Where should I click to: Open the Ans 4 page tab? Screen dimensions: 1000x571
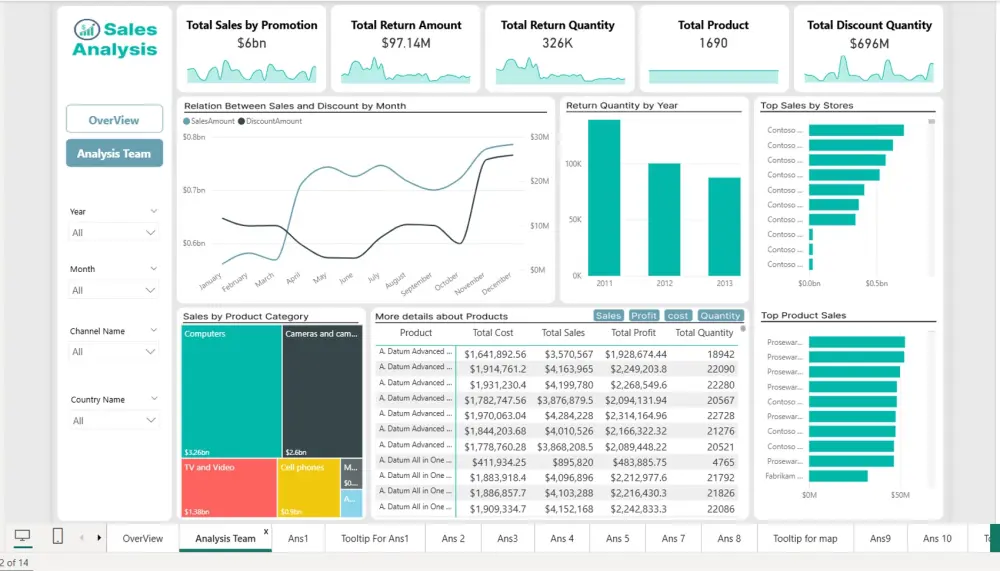(x=562, y=538)
